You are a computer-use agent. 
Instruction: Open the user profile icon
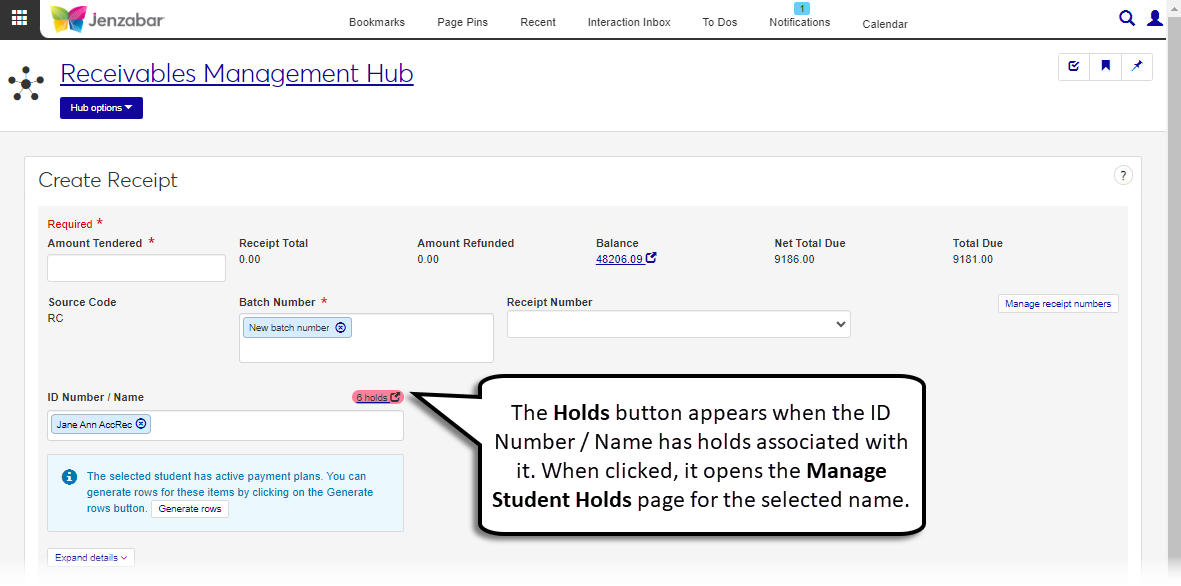pos(1155,18)
